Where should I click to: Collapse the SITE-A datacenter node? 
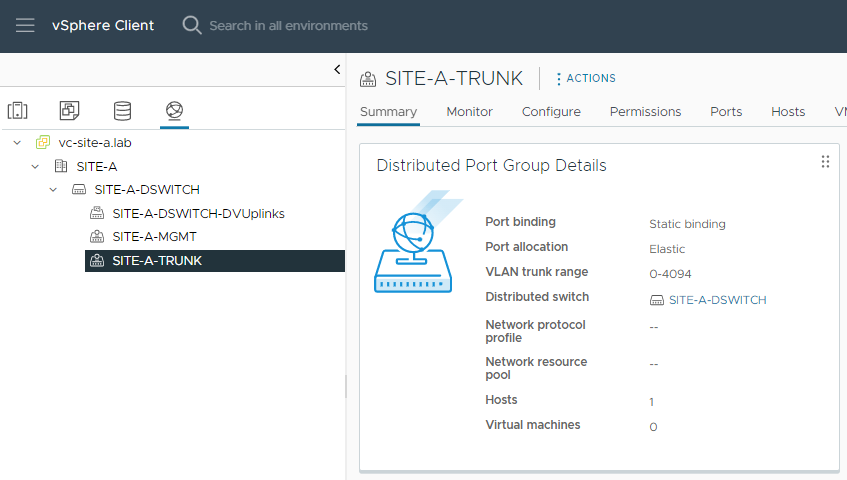pyautogui.click(x=35, y=166)
